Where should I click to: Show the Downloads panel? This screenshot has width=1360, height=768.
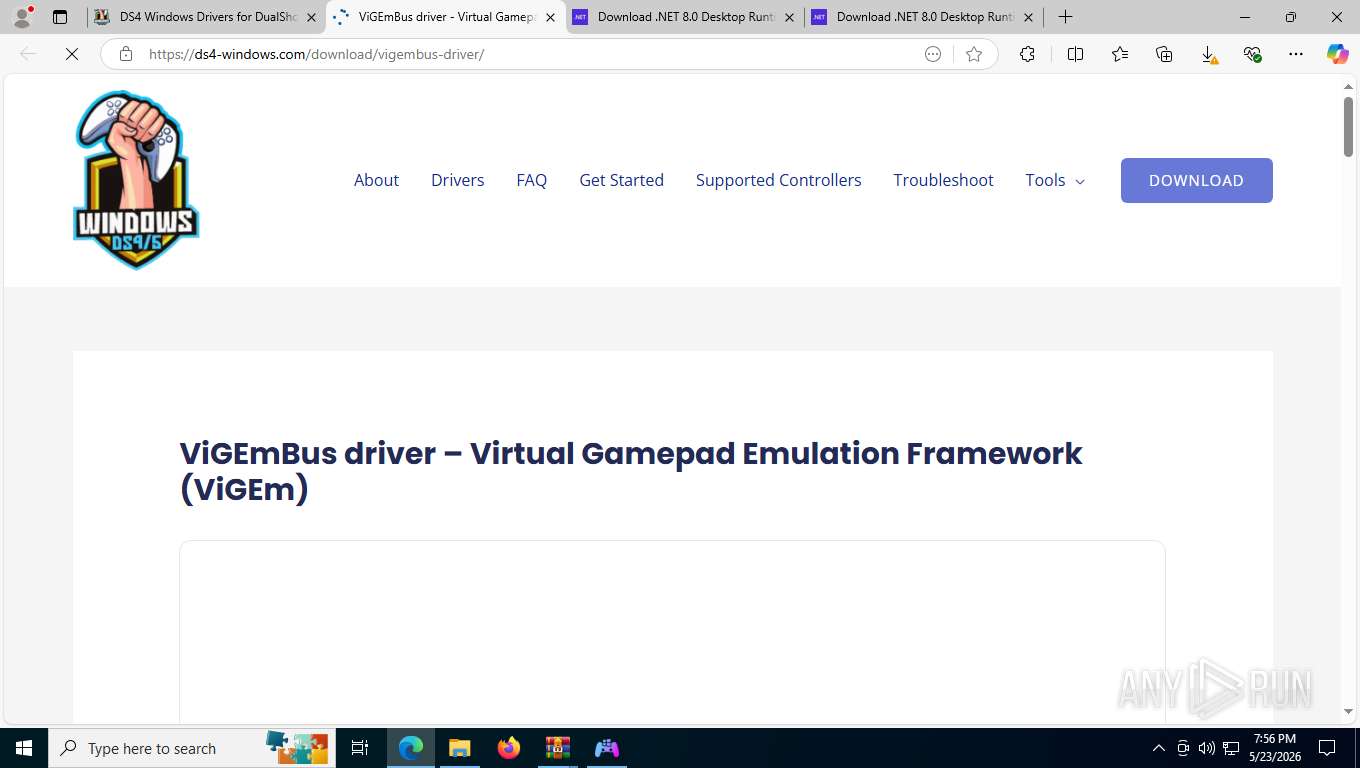[1208, 54]
